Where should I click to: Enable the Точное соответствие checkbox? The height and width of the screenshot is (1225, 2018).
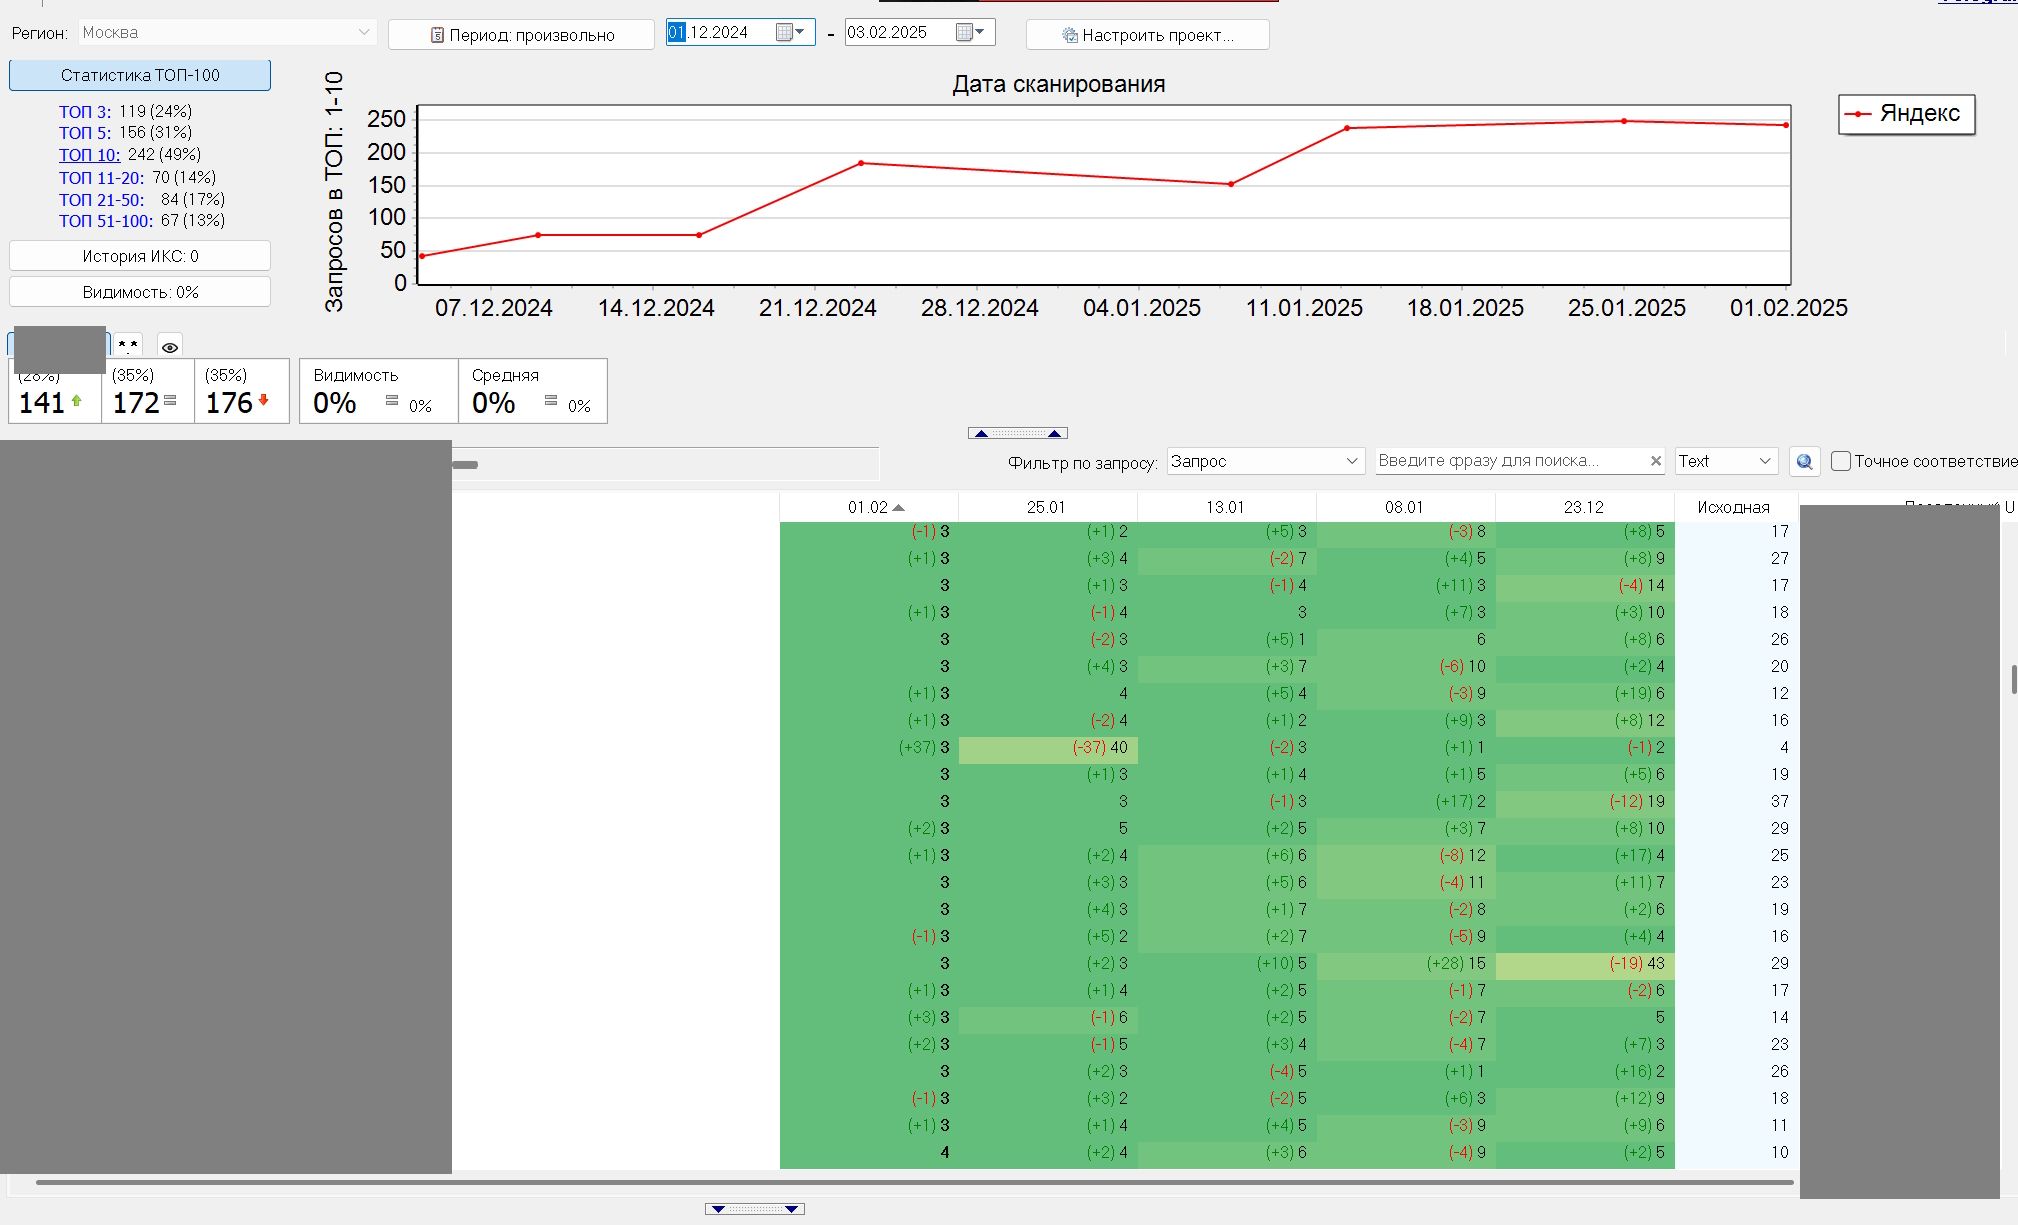pos(1840,461)
